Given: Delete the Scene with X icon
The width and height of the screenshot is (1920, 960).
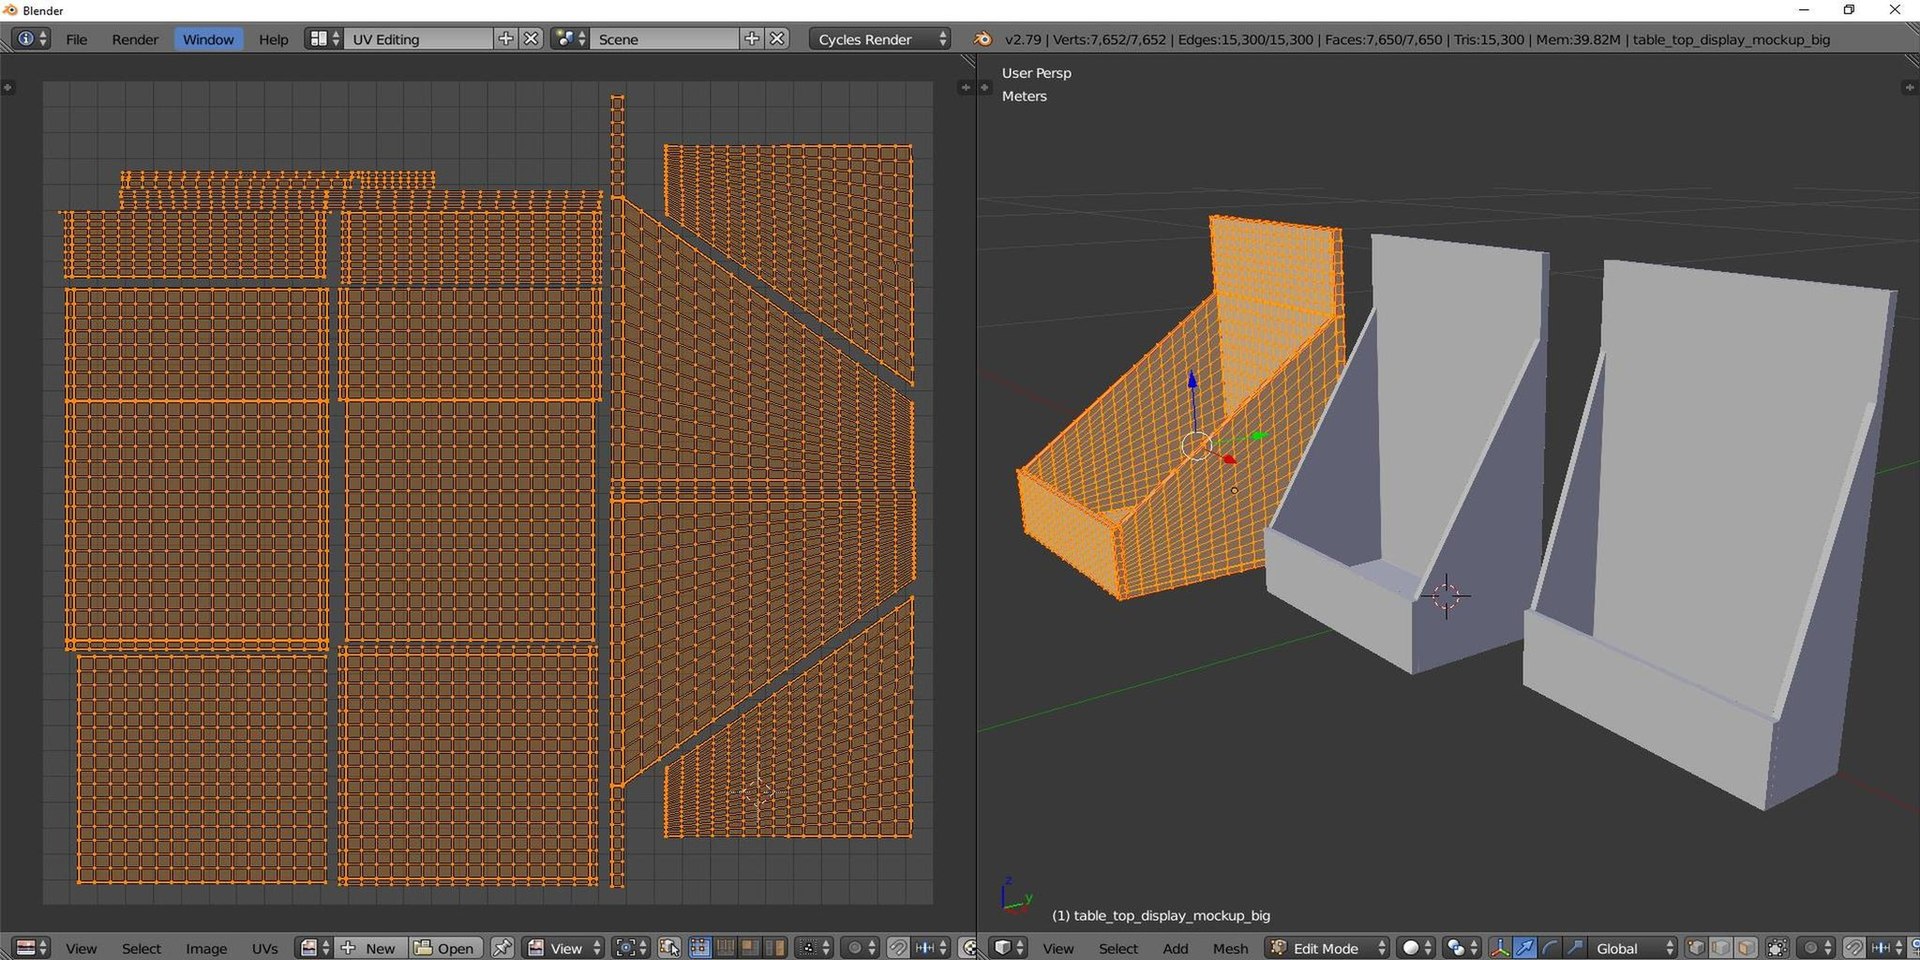Looking at the screenshot, I should (777, 39).
